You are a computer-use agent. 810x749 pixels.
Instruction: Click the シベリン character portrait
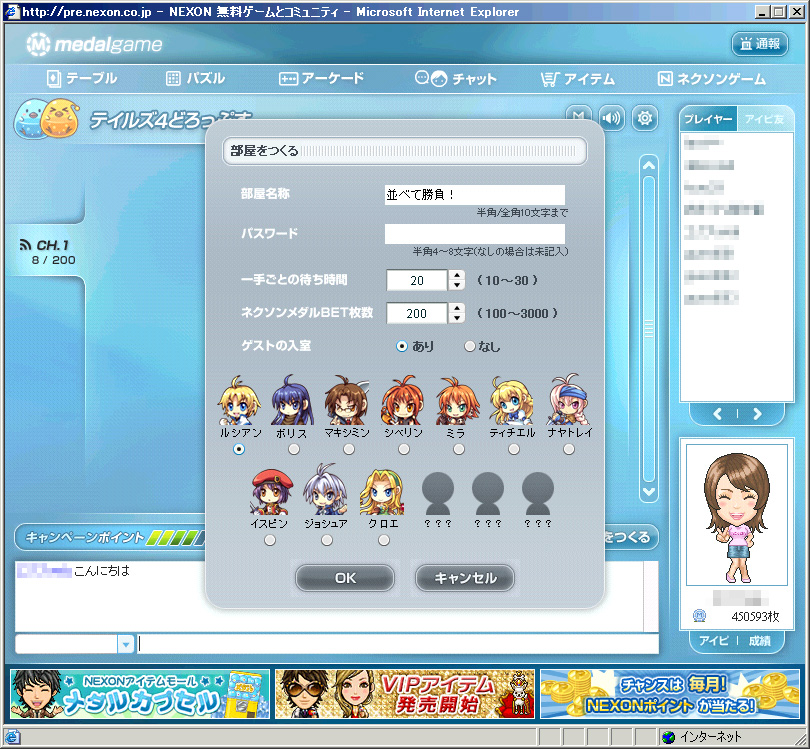pos(402,400)
